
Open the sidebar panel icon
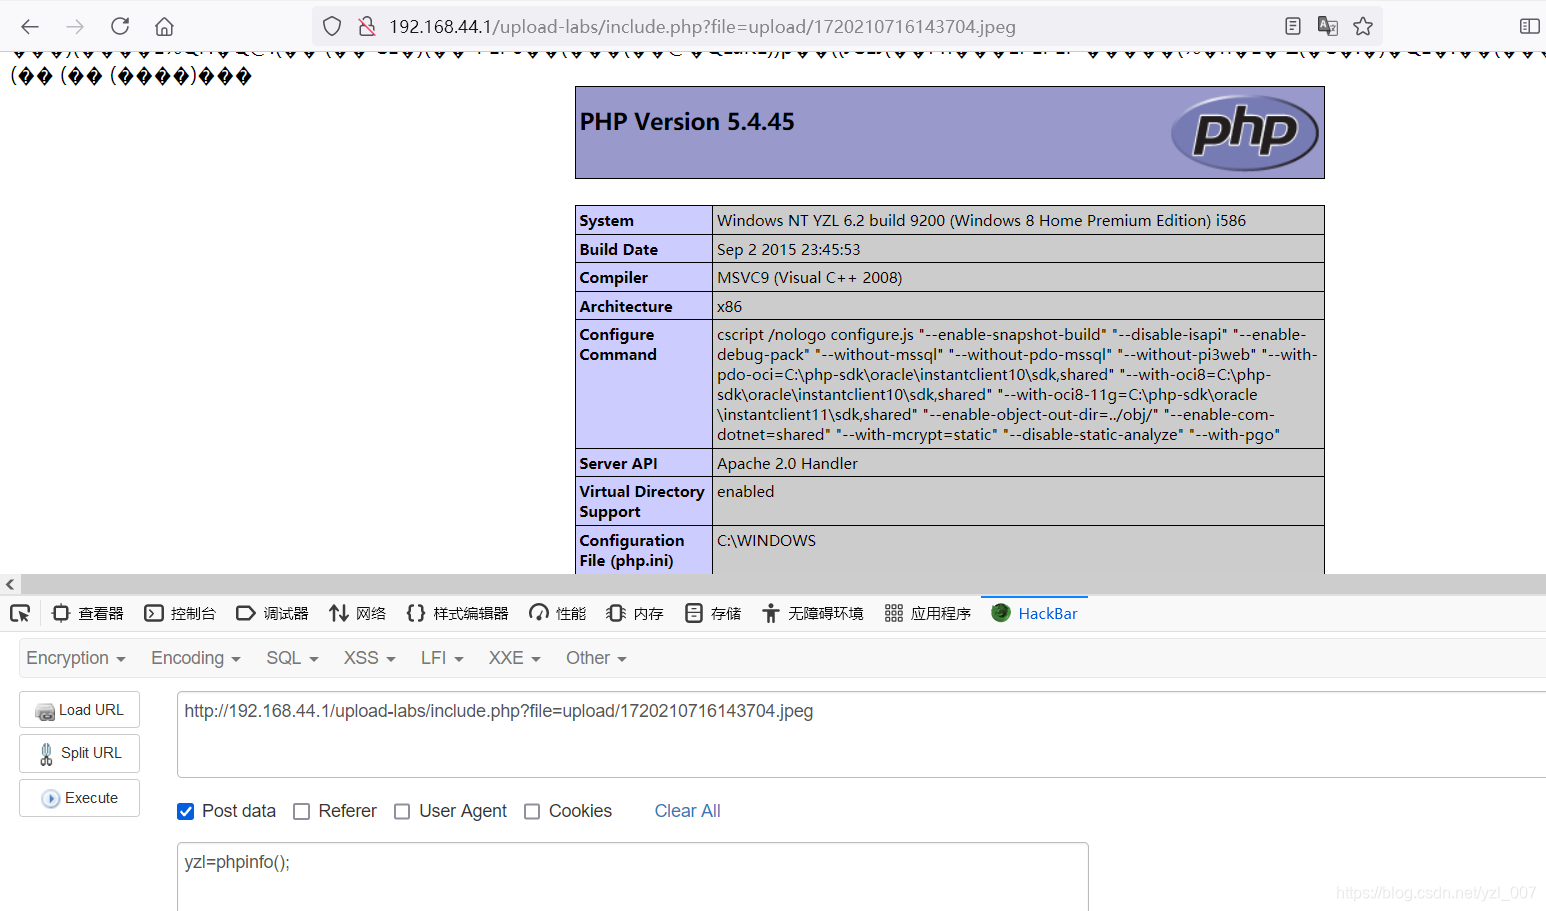point(1529,27)
